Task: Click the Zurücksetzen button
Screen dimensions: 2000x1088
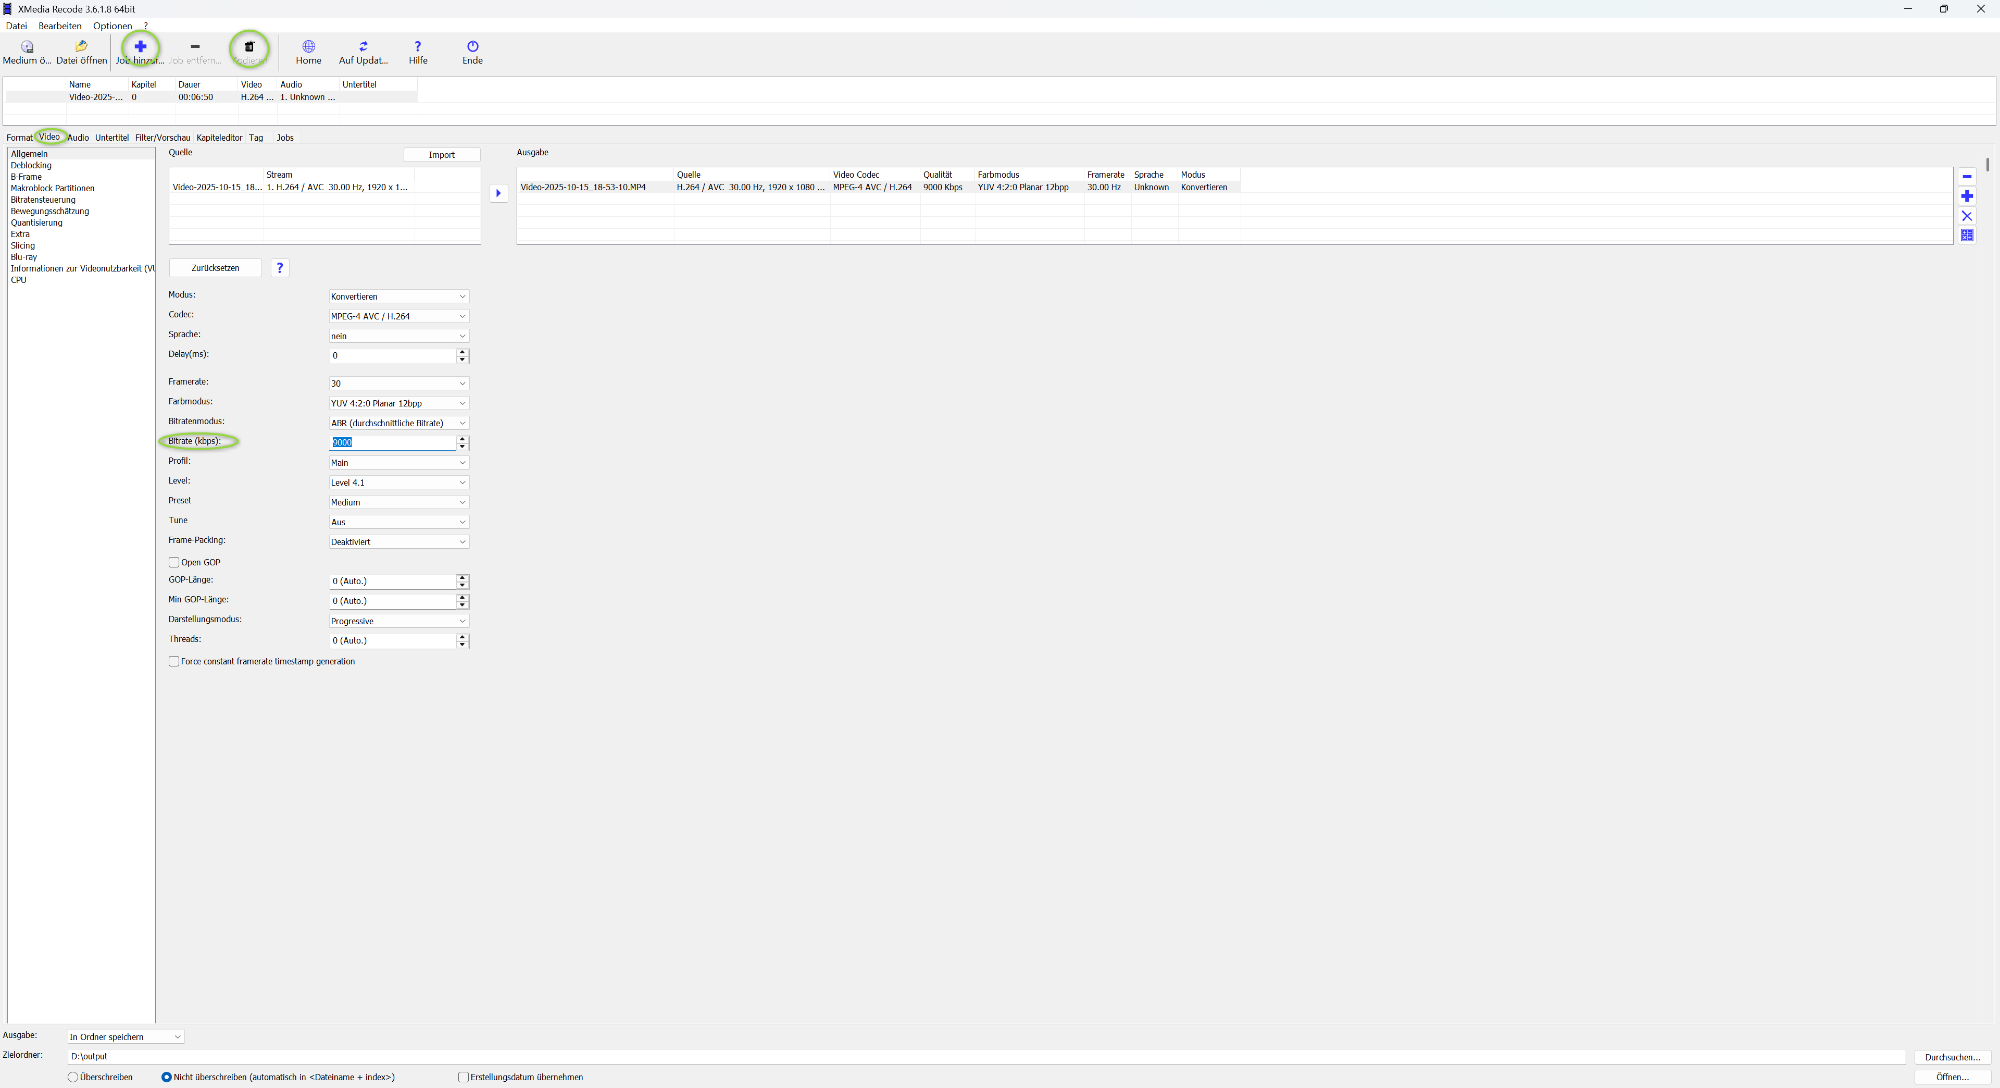Action: point(215,268)
